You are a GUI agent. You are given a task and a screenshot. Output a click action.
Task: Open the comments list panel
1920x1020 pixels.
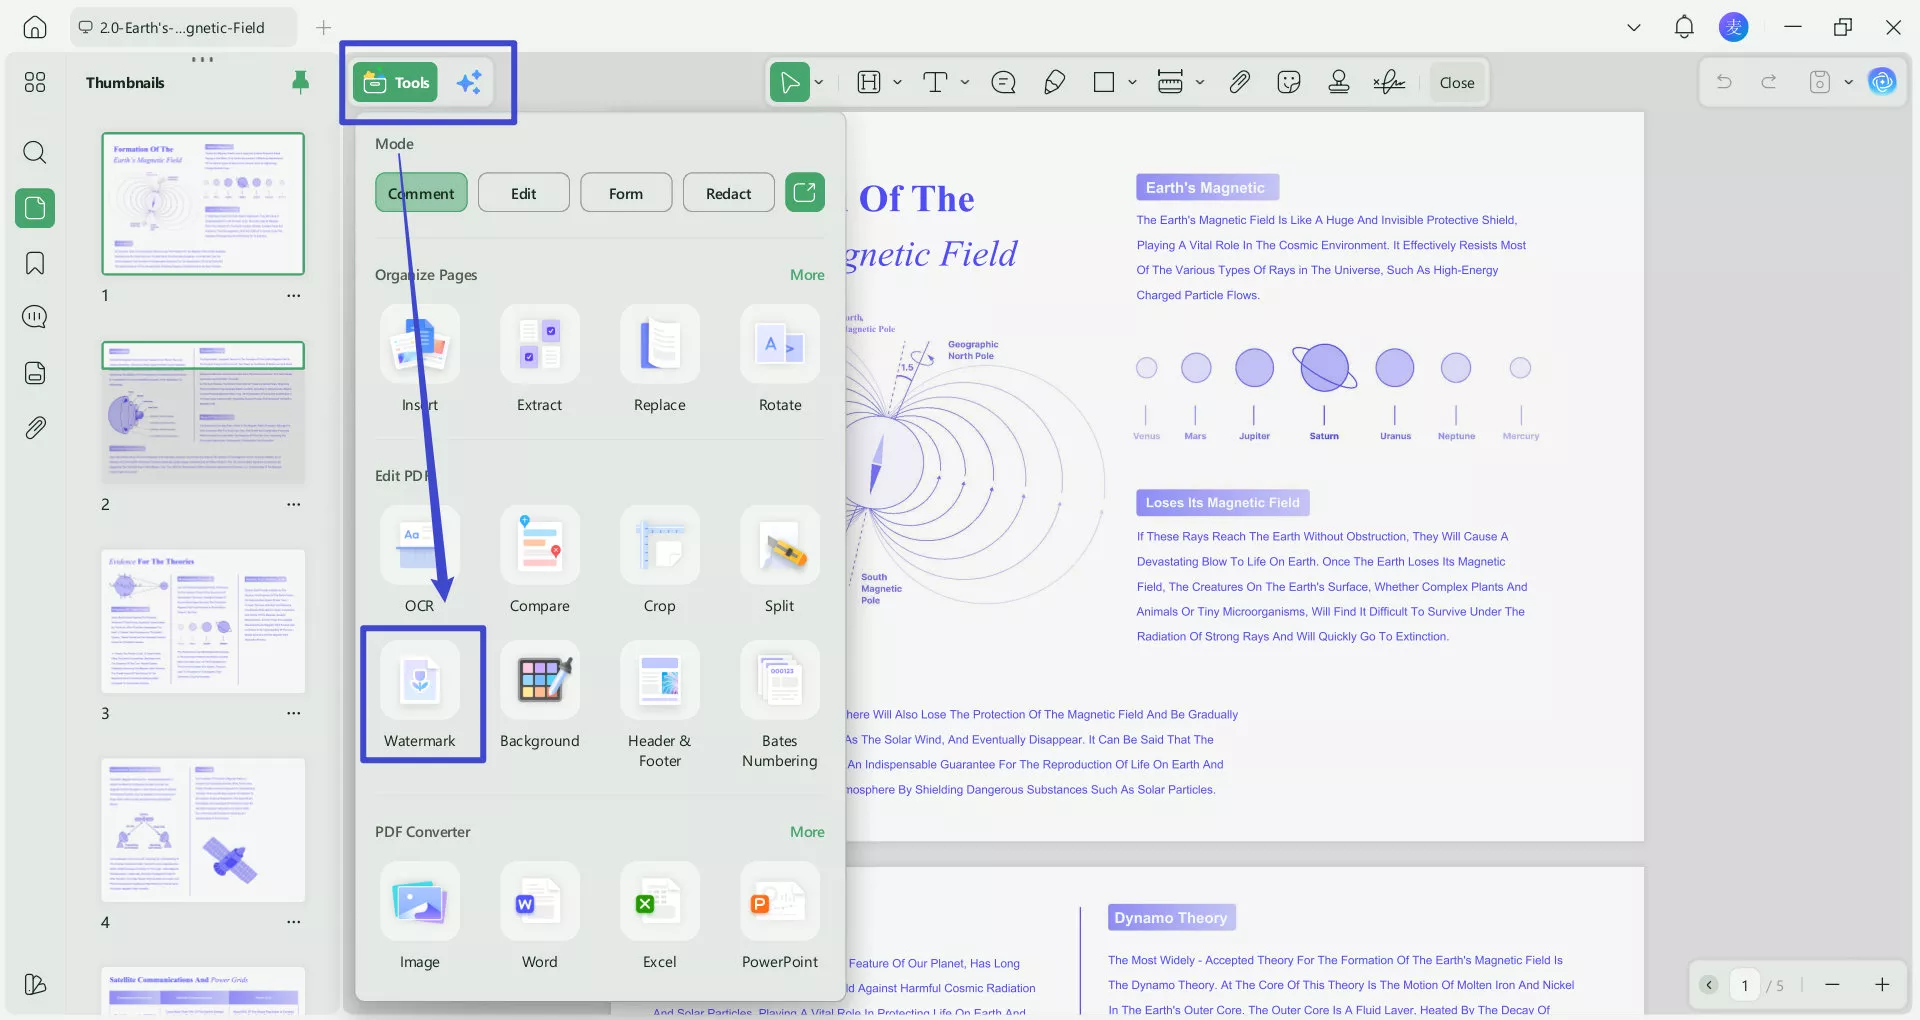pos(35,317)
